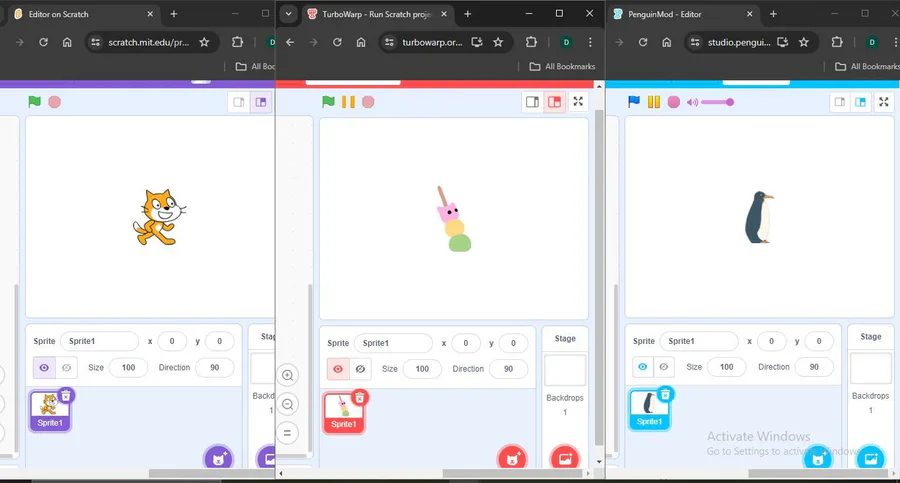900x483 pixels.
Task: Click the Direction field in Scratch
Action: (214, 368)
